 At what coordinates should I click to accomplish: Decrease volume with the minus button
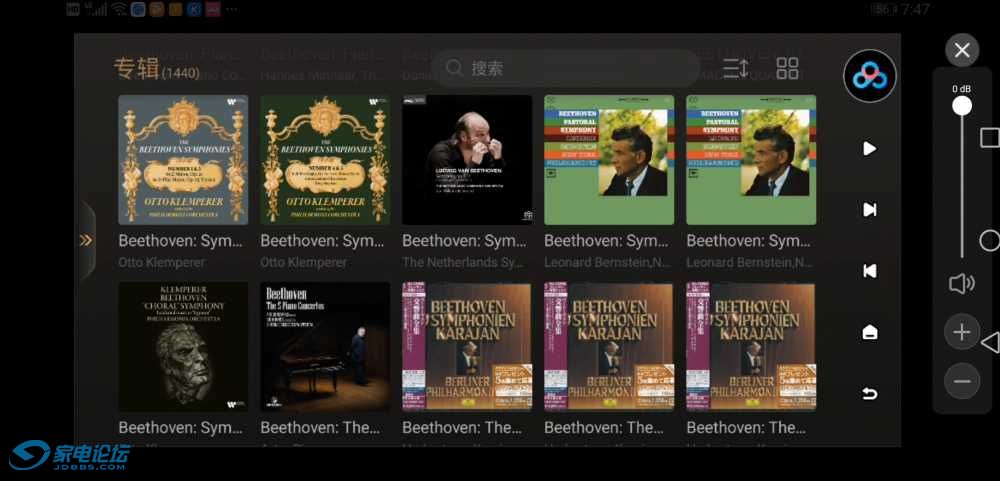point(962,381)
